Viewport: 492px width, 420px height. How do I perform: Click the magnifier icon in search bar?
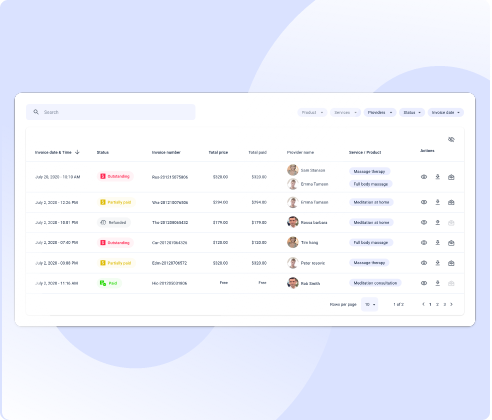(x=36, y=112)
